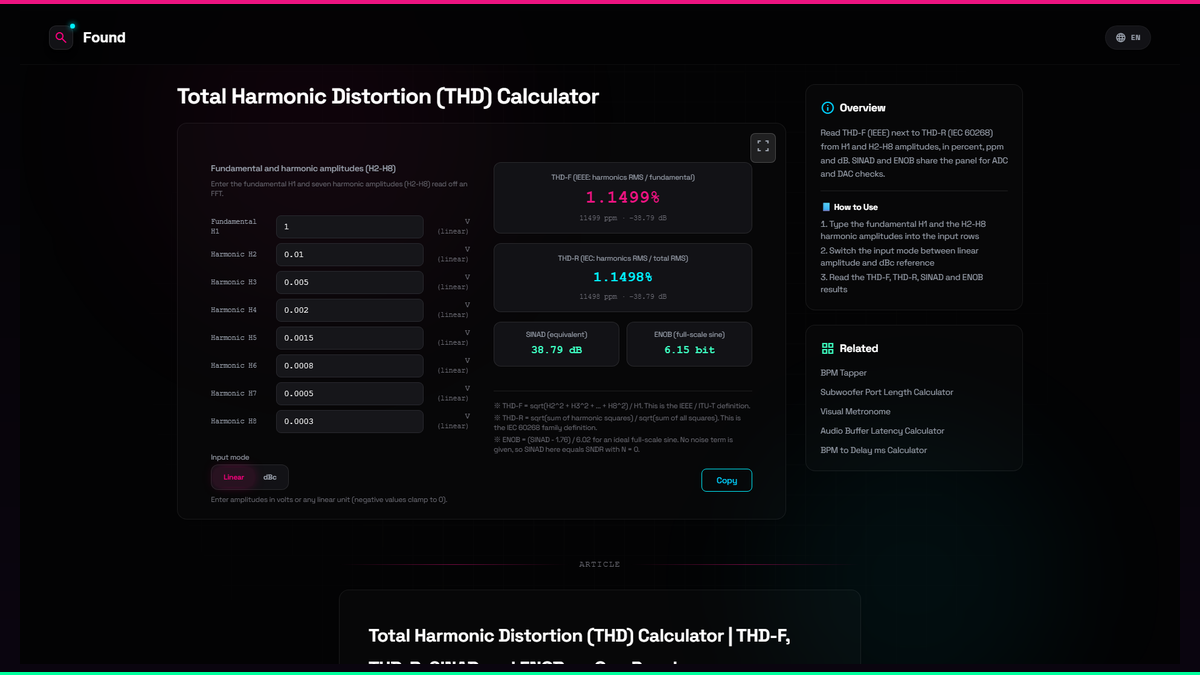
Task: Edit the Harmonic H8 amplitude field
Action: click(350, 421)
